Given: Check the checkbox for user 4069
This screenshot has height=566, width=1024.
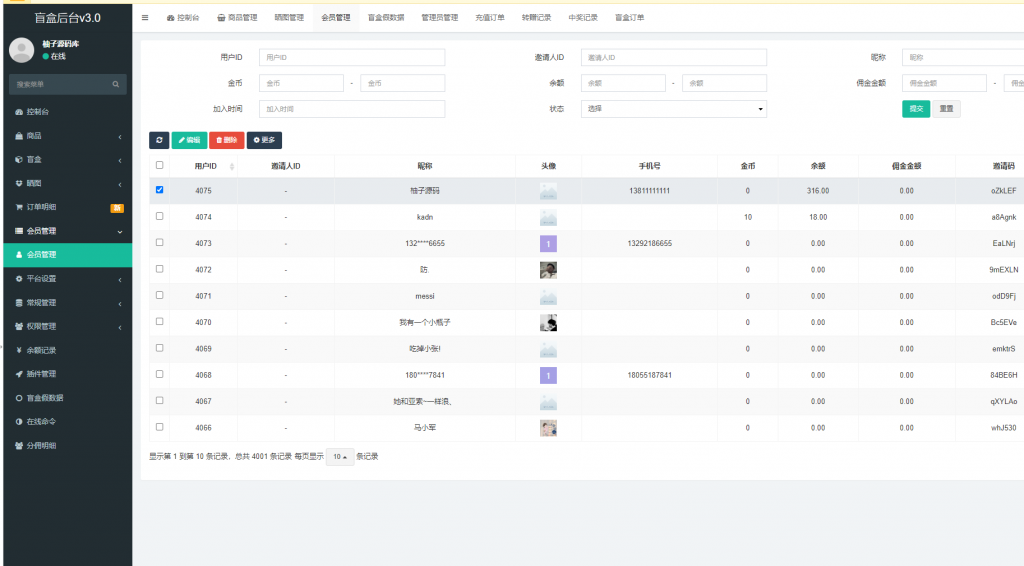Looking at the screenshot, I should [159, 348].
